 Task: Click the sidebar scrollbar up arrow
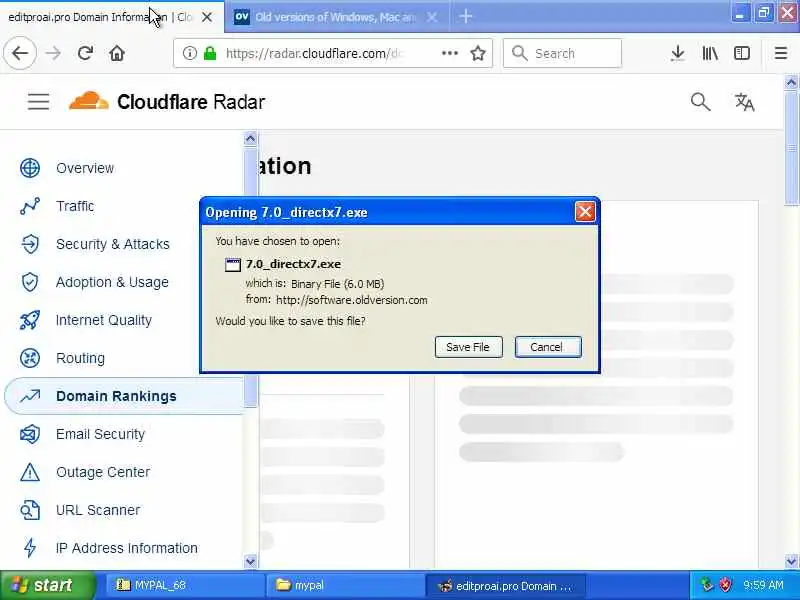[250, 139]
